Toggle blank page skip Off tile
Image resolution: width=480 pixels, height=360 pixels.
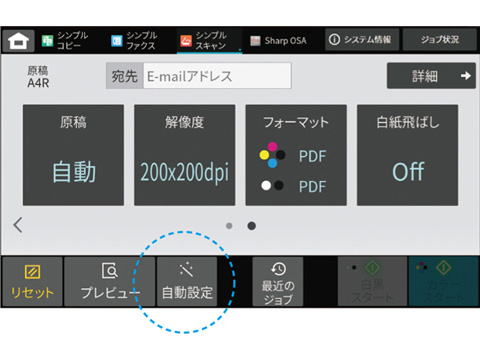pos(407,155)
